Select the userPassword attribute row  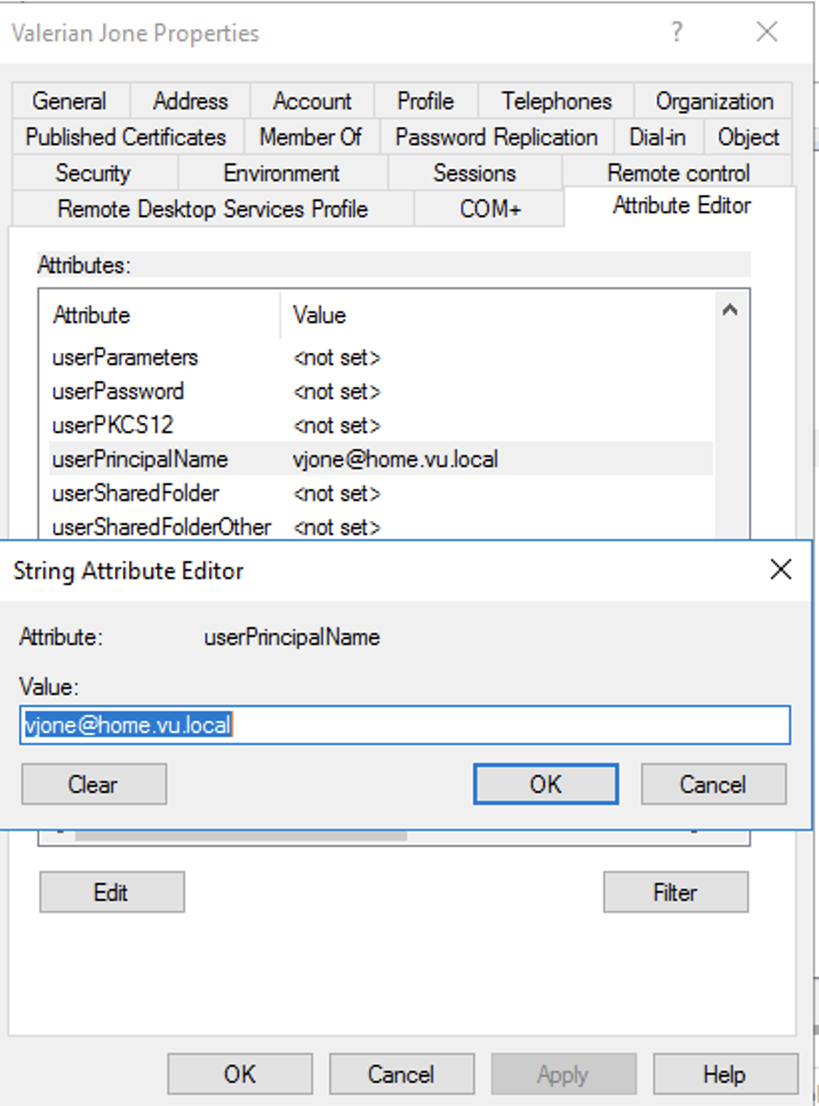tap(118, 391)
